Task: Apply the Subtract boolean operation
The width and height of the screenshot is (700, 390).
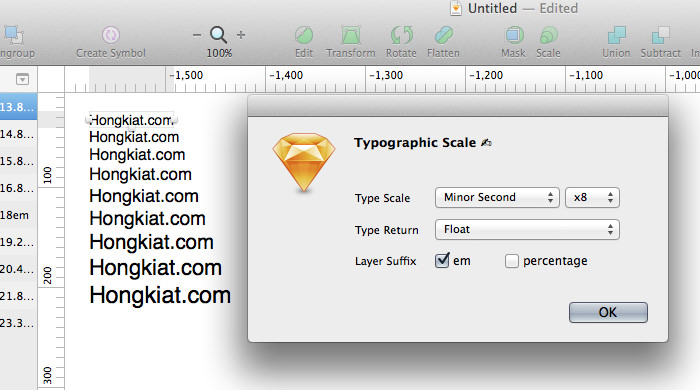Action: click(x=661, y=35)
